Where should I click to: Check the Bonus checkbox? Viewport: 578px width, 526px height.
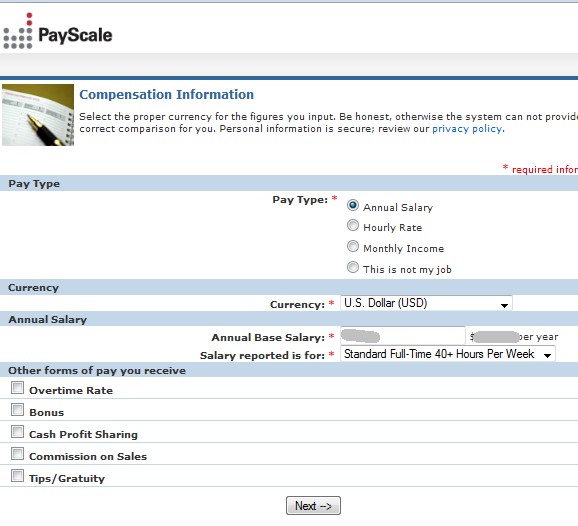pos(17,410)
